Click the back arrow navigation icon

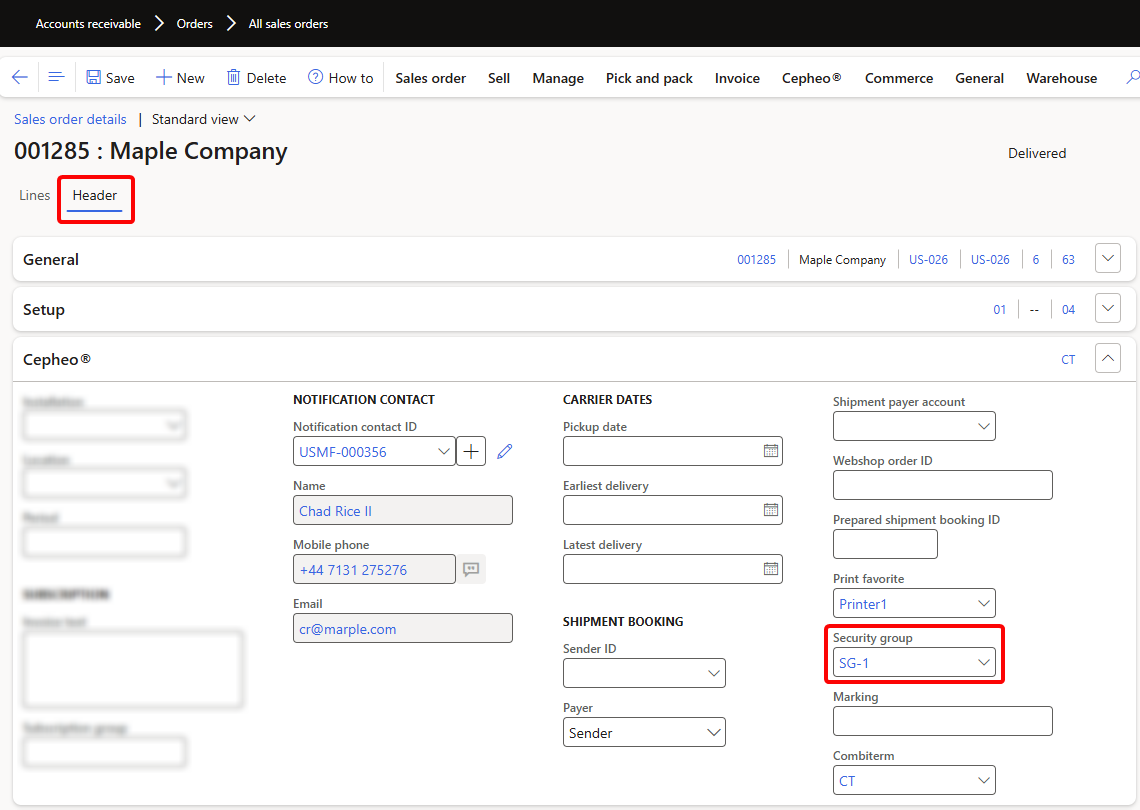20,77
